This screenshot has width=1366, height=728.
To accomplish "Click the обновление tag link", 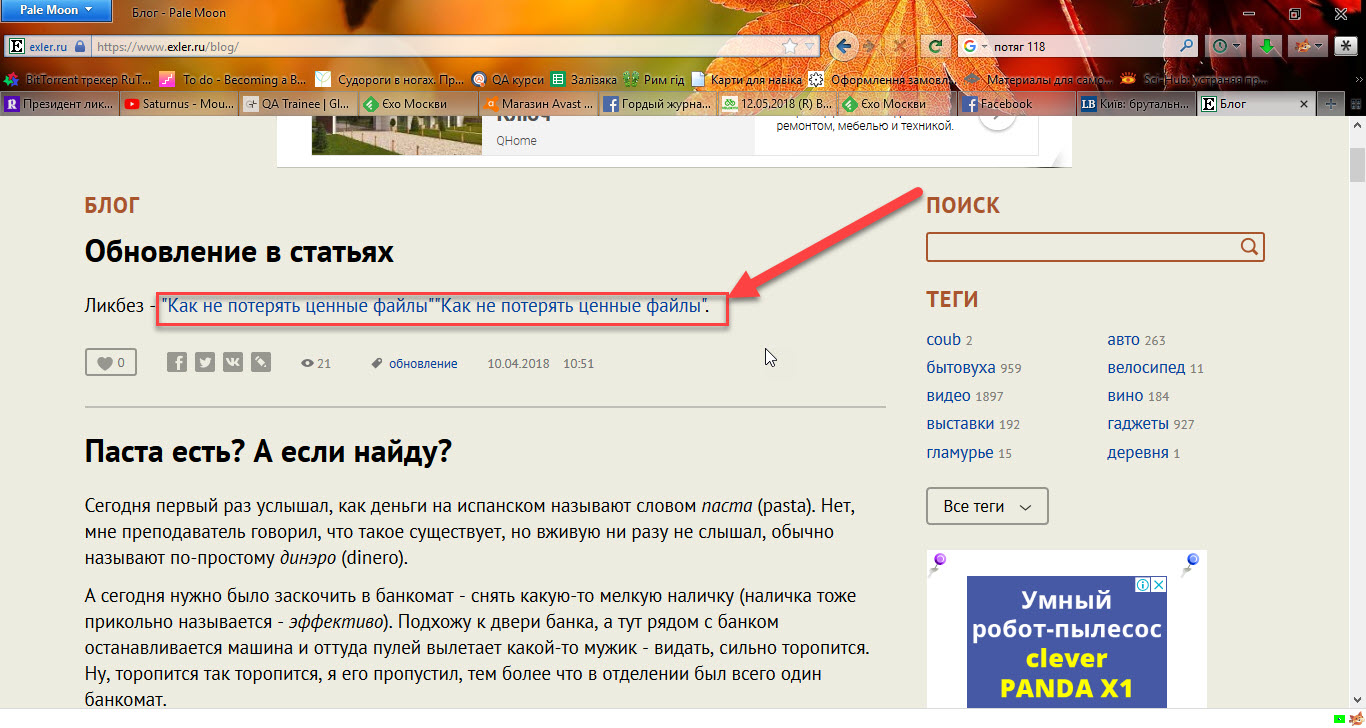I will tap(423, 364).
